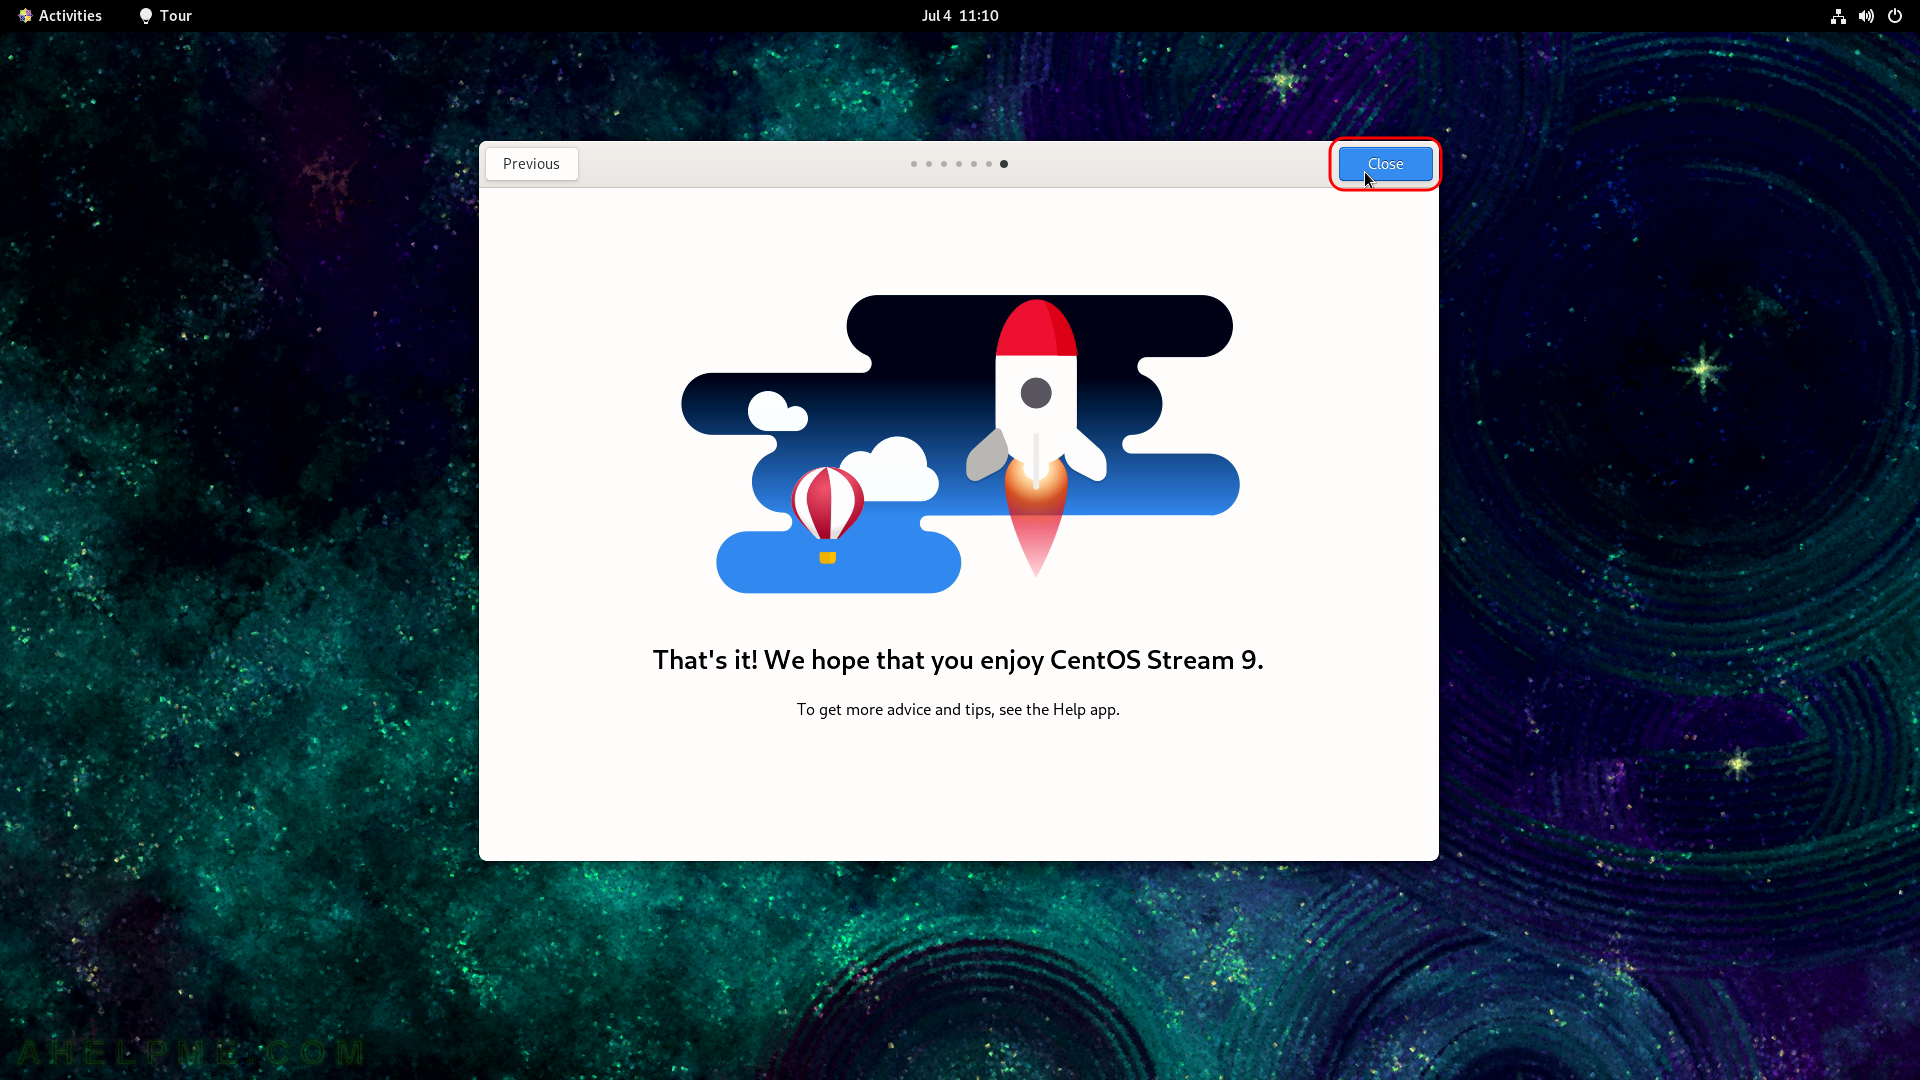
Task: Click the power icon in top bar
Action: click(x=1895, y=16)
